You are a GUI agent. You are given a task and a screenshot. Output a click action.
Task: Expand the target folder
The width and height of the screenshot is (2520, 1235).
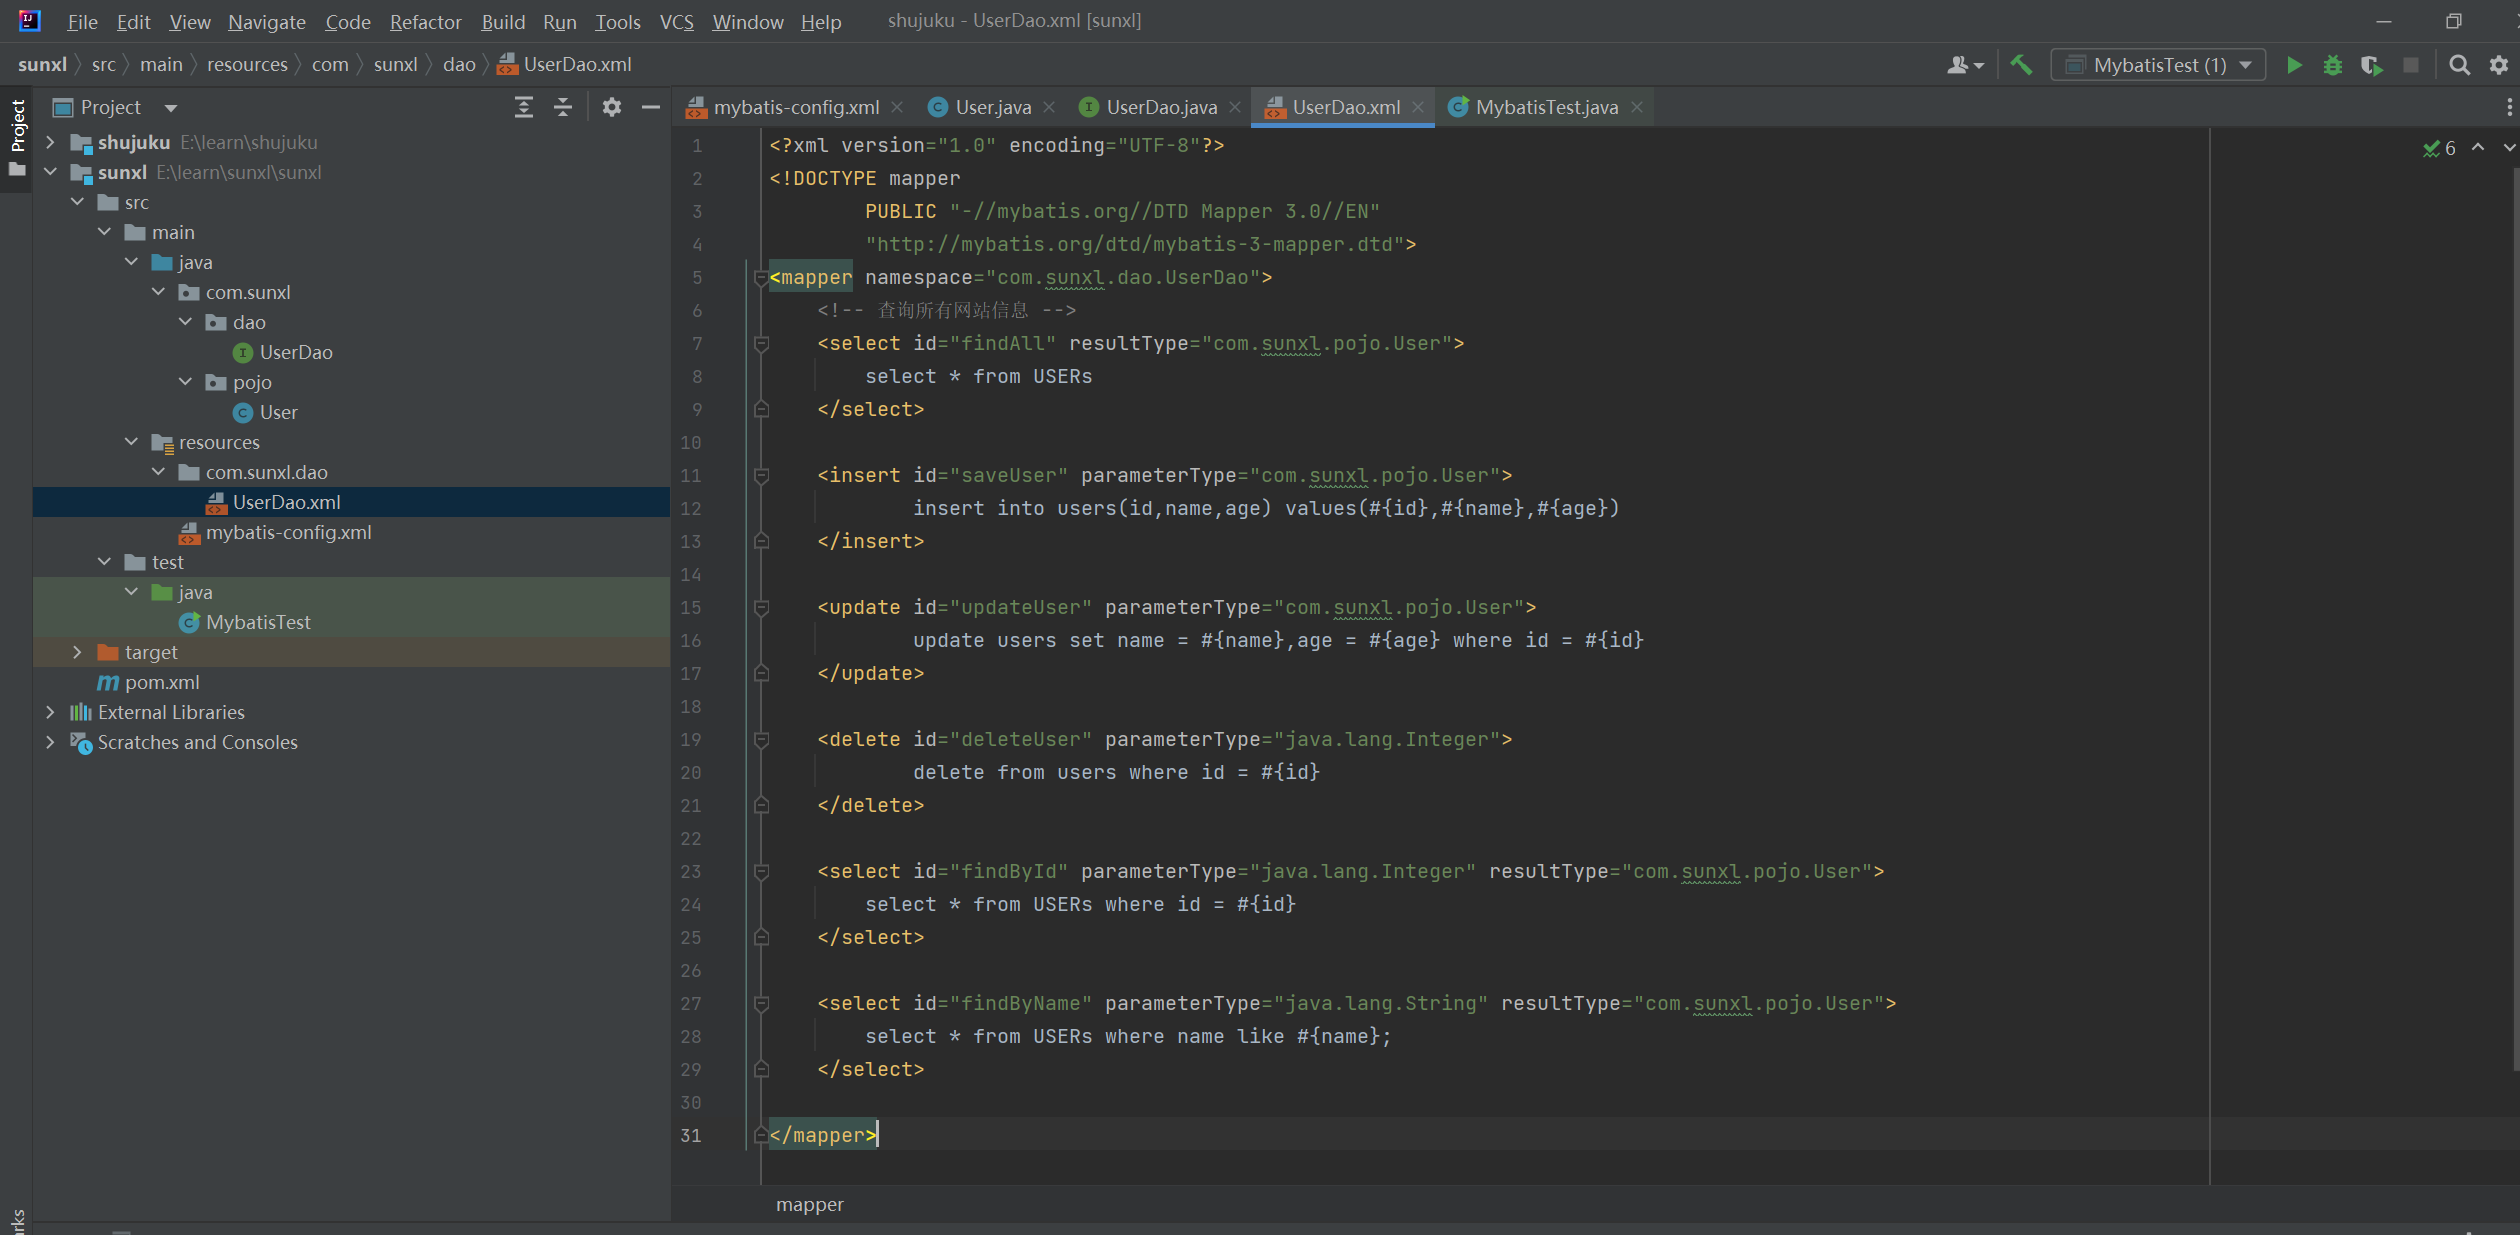pyautogui.click(x=77, y=652)
